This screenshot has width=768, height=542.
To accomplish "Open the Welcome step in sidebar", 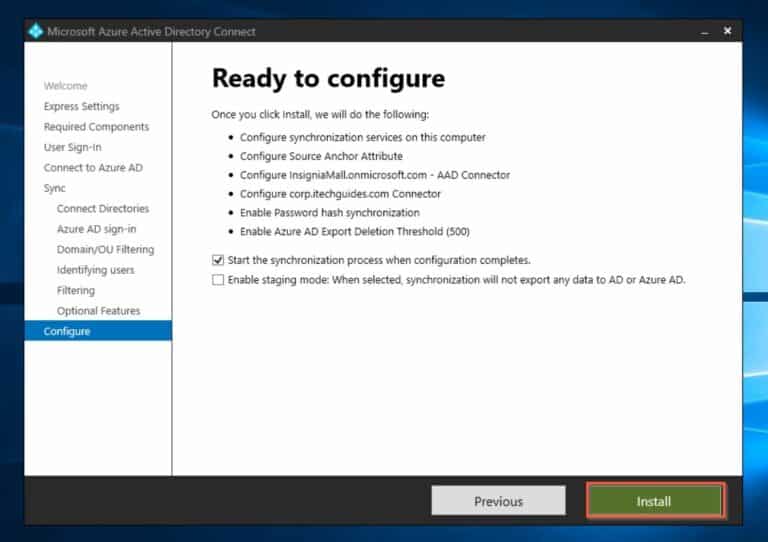I will pos(65,86).
